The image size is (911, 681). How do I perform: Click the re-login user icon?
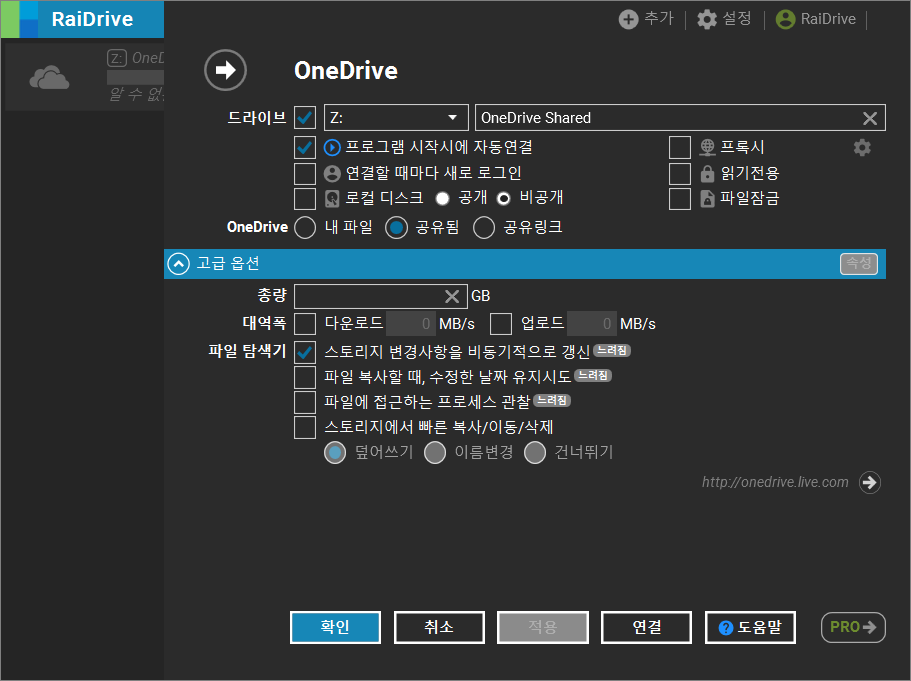pyautogui.click(x=332, y=173)
